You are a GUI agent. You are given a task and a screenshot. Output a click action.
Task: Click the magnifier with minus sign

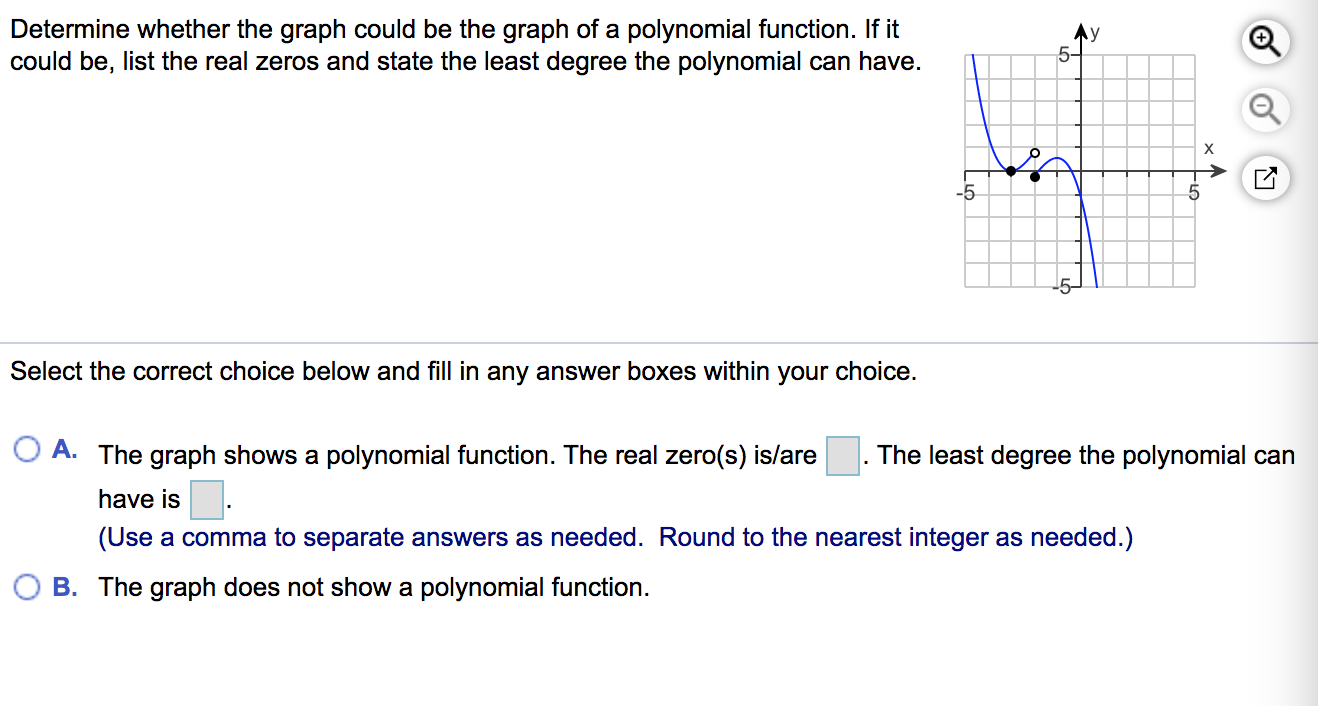click(x=1264, y=110)
